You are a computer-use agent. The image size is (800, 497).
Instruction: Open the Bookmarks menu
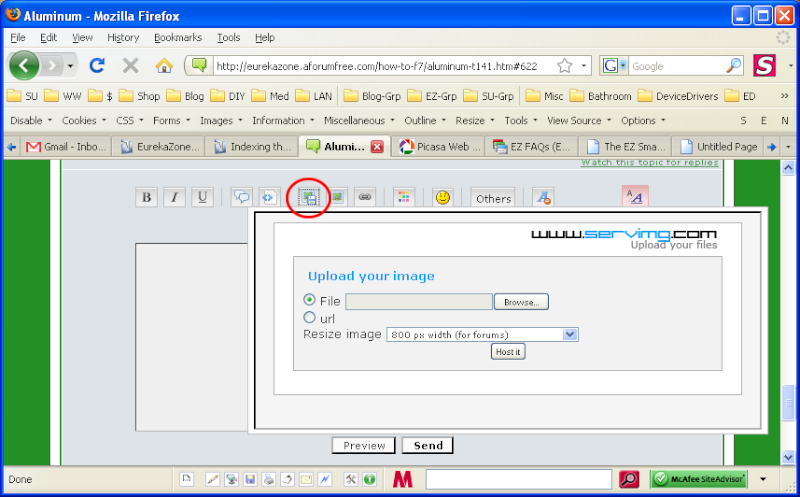click(178, 37)
